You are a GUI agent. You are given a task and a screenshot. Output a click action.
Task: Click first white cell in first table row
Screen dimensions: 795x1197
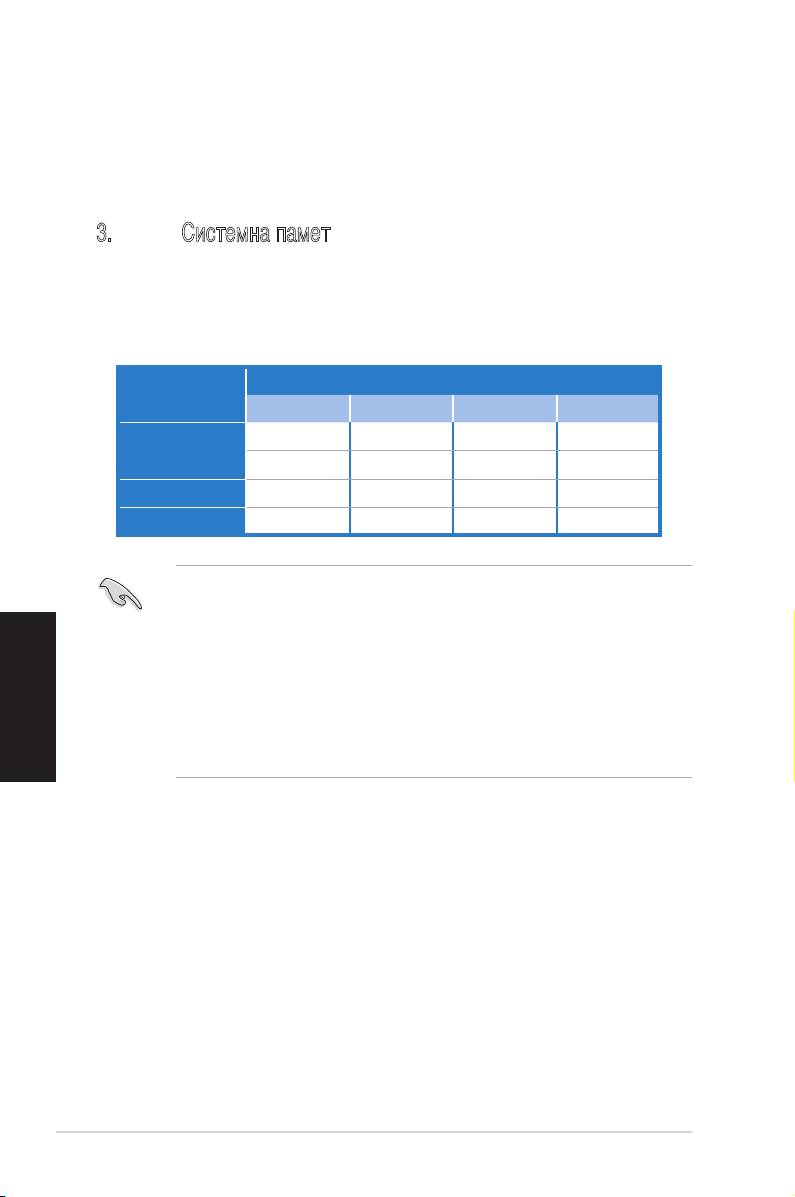pos(298,436)
